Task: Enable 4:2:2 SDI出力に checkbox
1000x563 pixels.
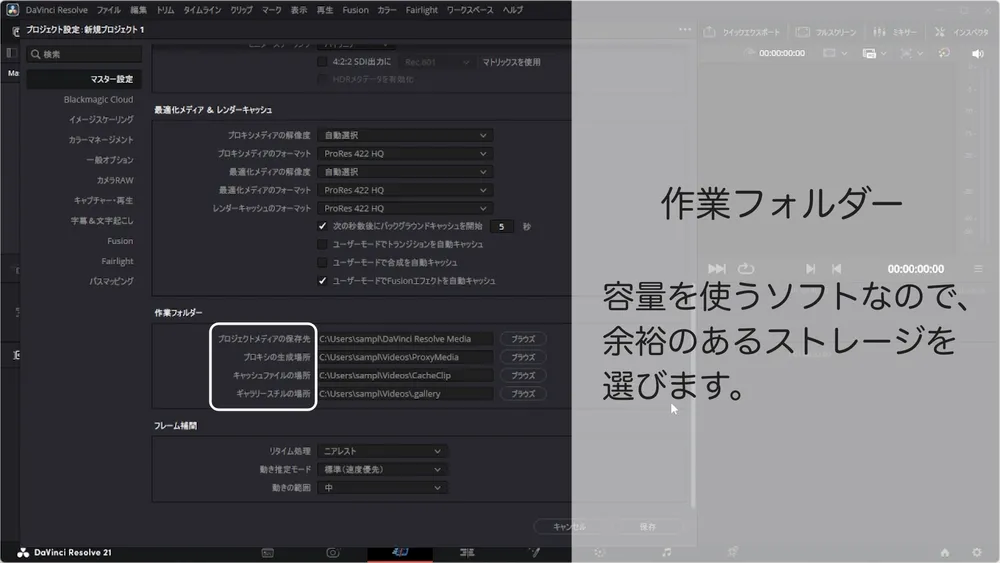Action: click(x=322, y=62)
